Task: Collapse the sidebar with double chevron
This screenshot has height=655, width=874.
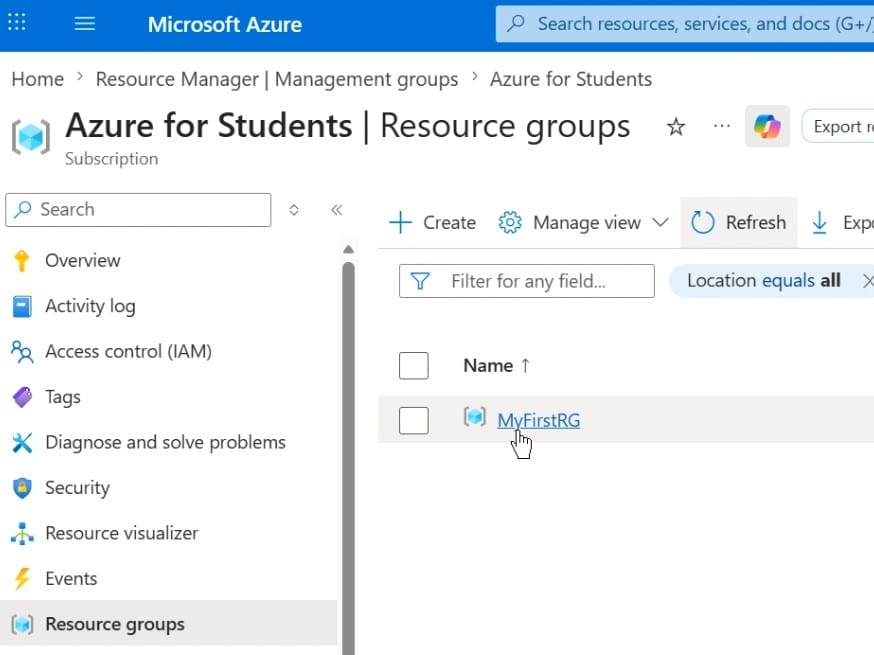Action: pyautogui.click(x=336, y=210)
